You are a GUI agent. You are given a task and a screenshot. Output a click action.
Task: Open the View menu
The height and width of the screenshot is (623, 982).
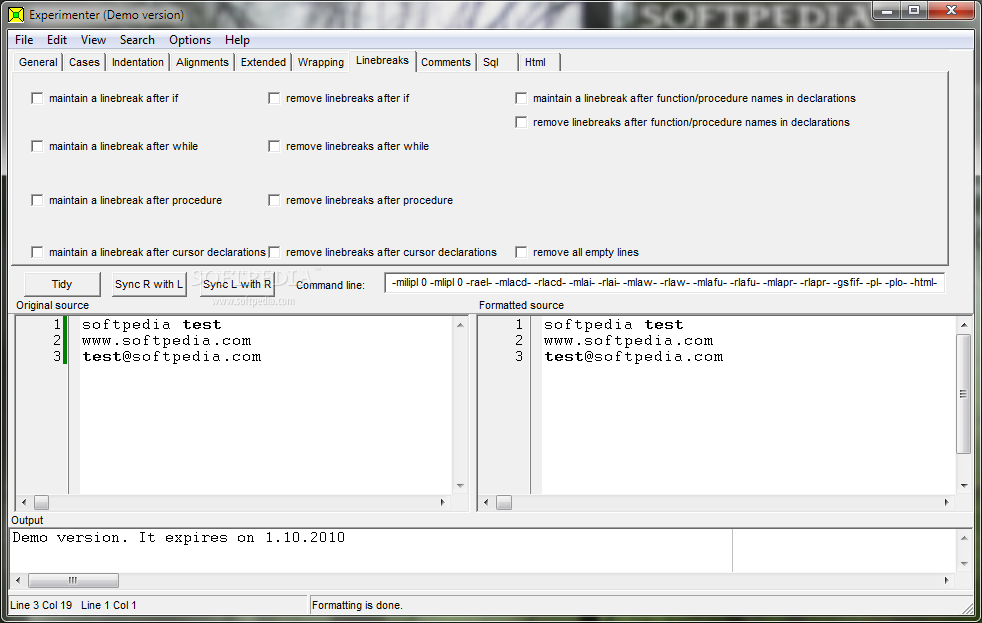click(93, 39)
